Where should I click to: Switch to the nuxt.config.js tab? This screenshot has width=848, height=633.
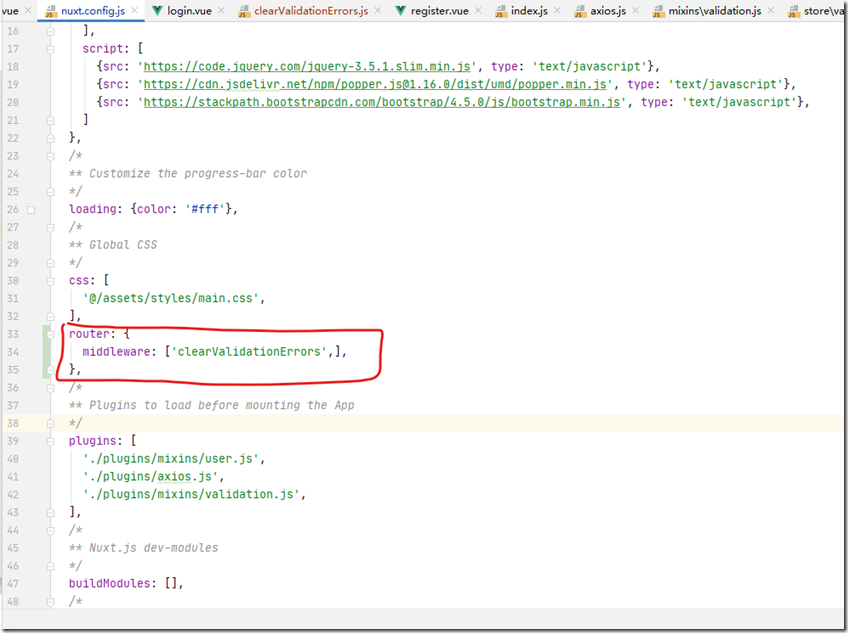[92, 10]
